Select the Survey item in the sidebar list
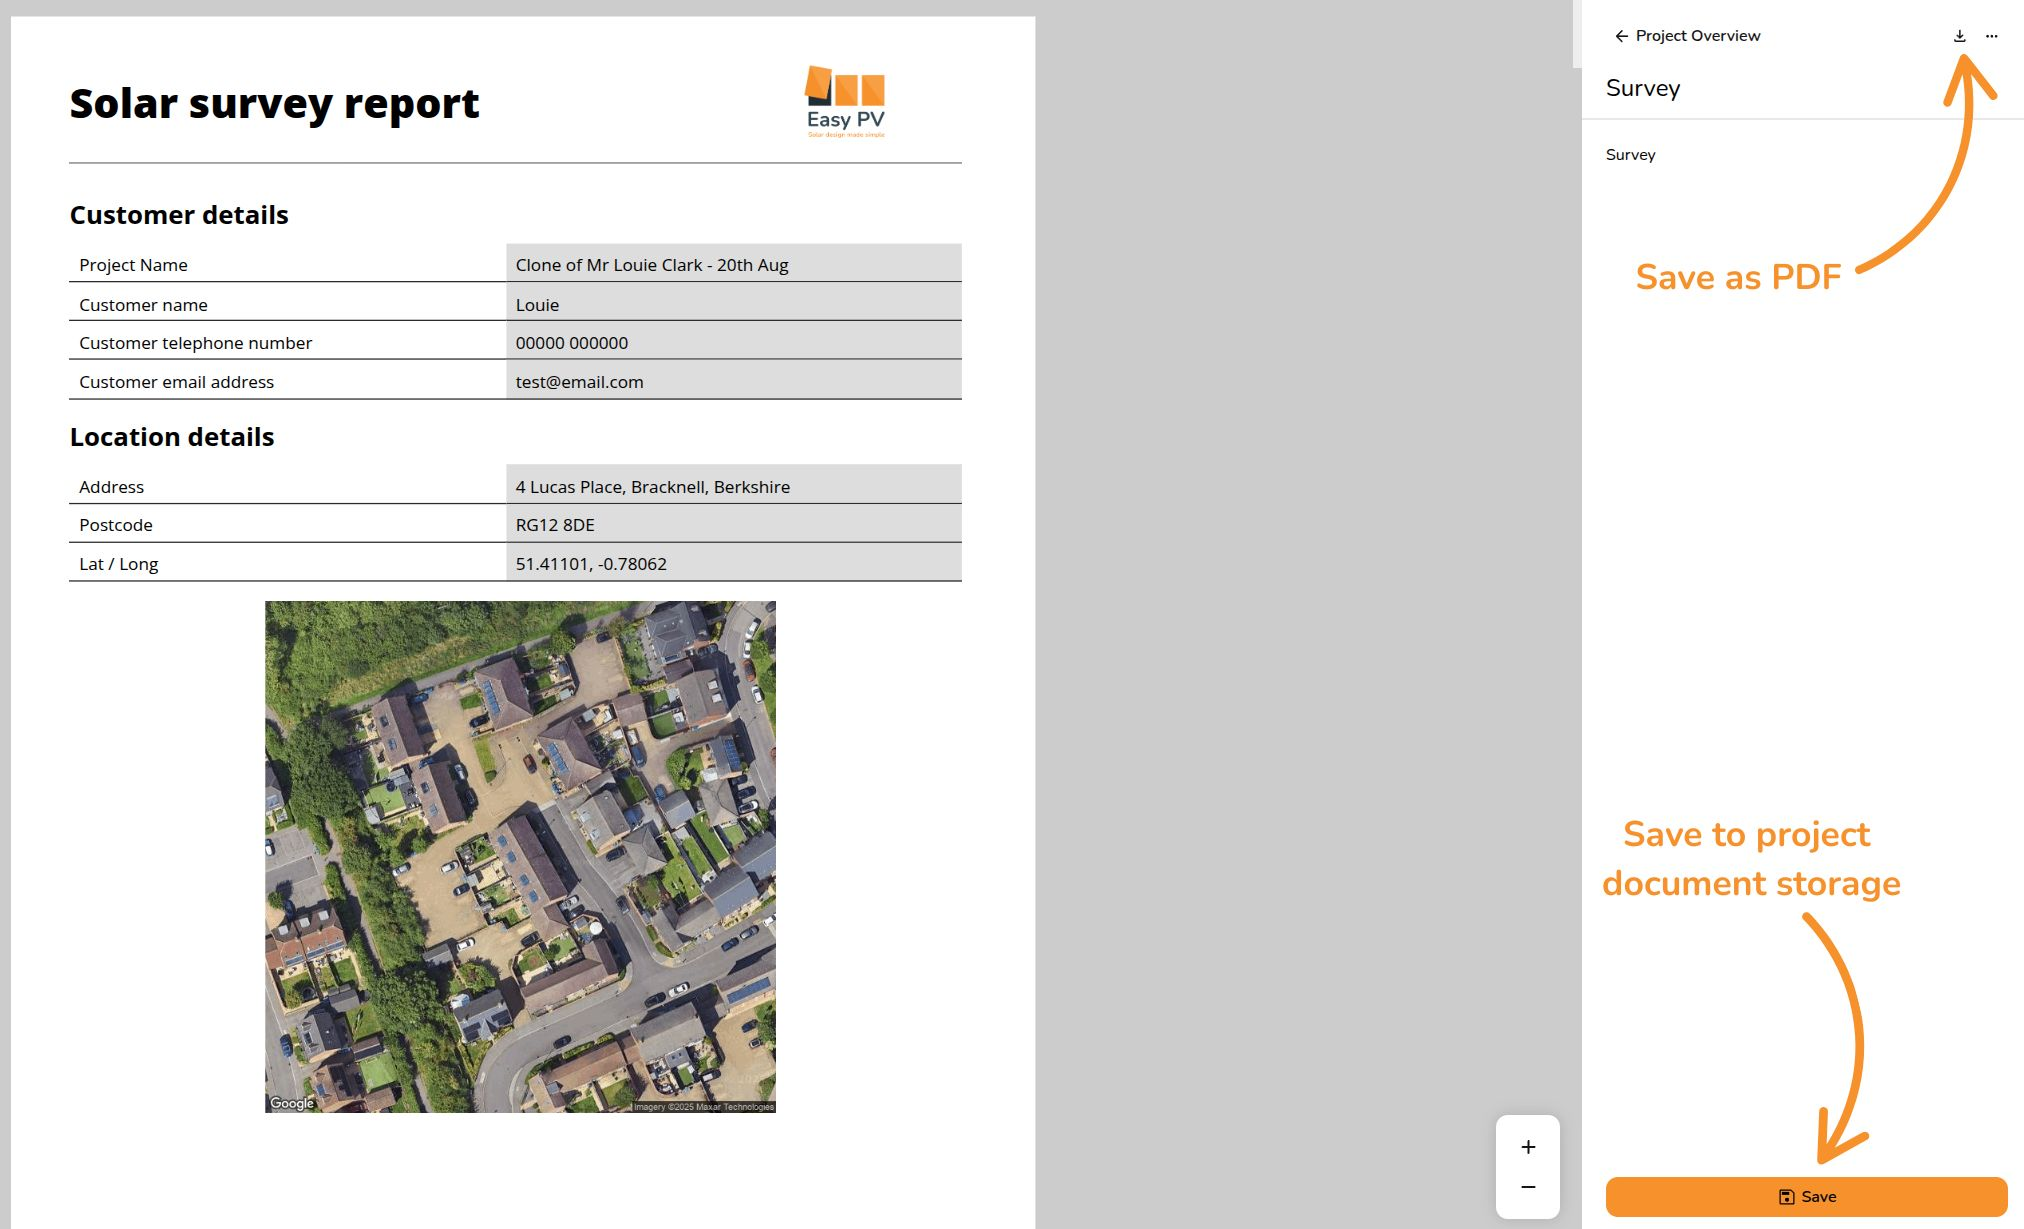 pos(1630,155)
